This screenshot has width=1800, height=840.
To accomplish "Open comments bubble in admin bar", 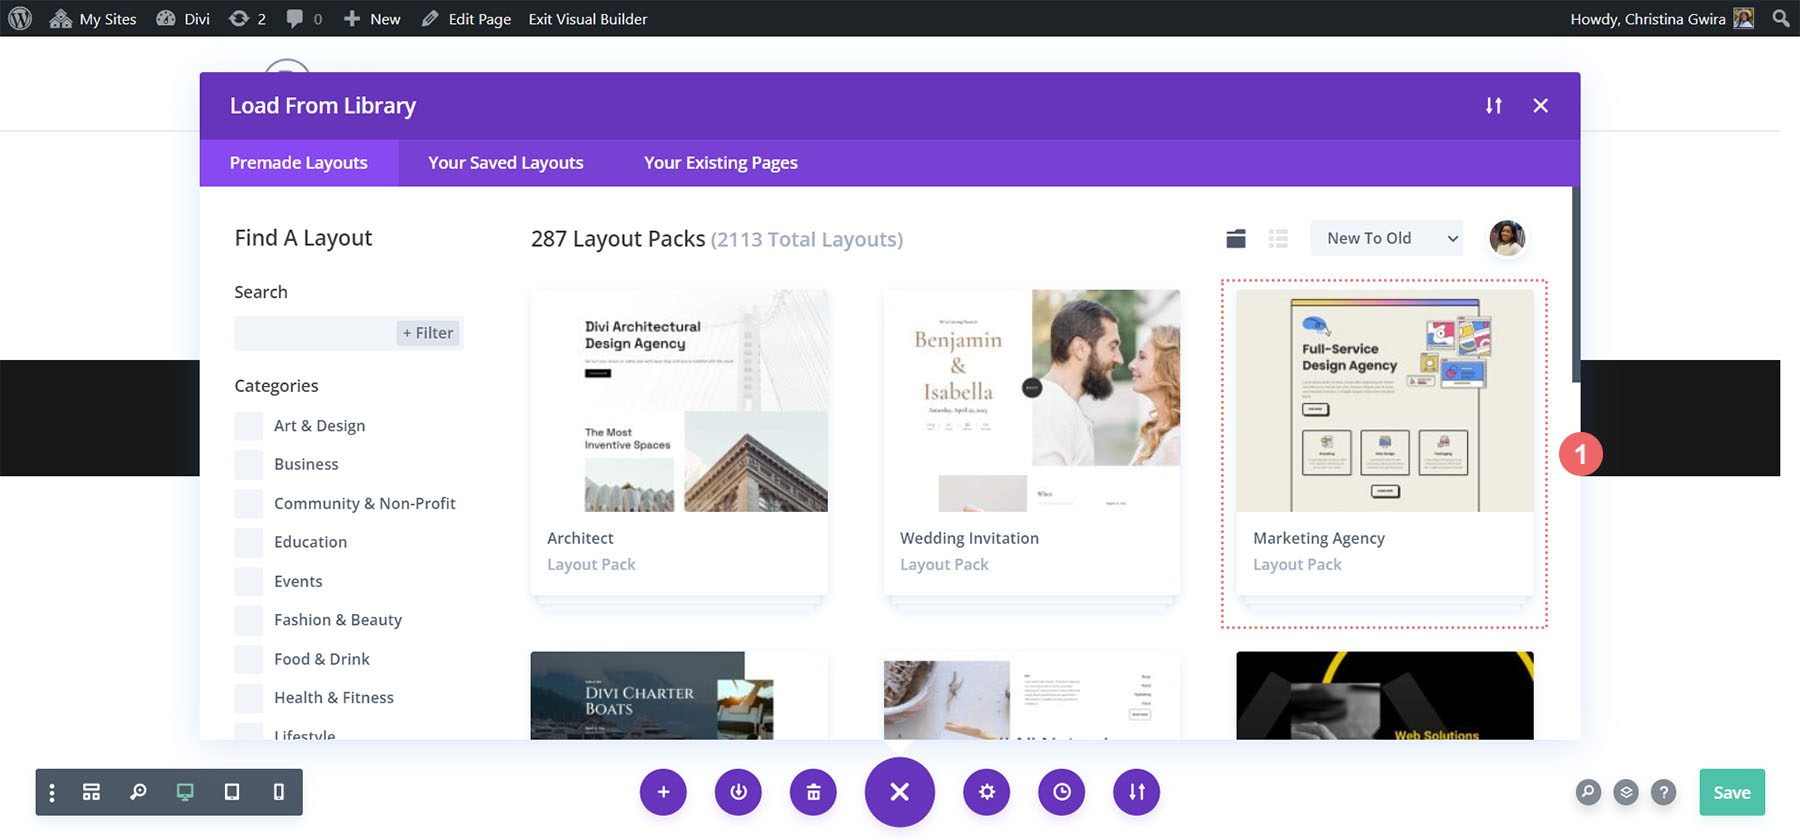I will point(304,18).
